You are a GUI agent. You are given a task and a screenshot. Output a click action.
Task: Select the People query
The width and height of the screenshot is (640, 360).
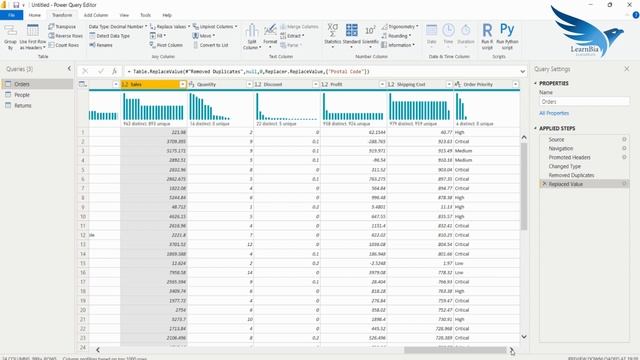pos(38,95)
